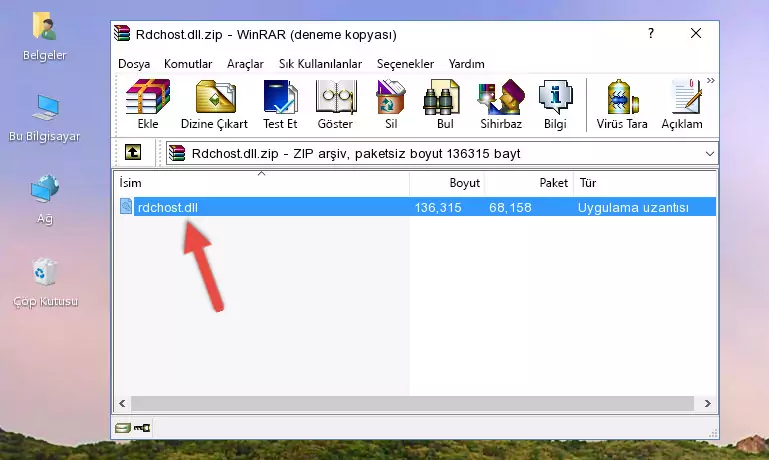769x460 pixels.
Task: Click the password key icon in status bar
Action: pyautogui.click(x=142, y=428)
